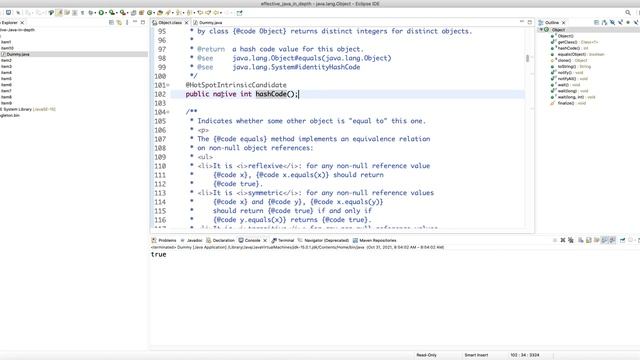Select item2 in the Package Explorer
The image size is (640, 360).
click(6, 60)
